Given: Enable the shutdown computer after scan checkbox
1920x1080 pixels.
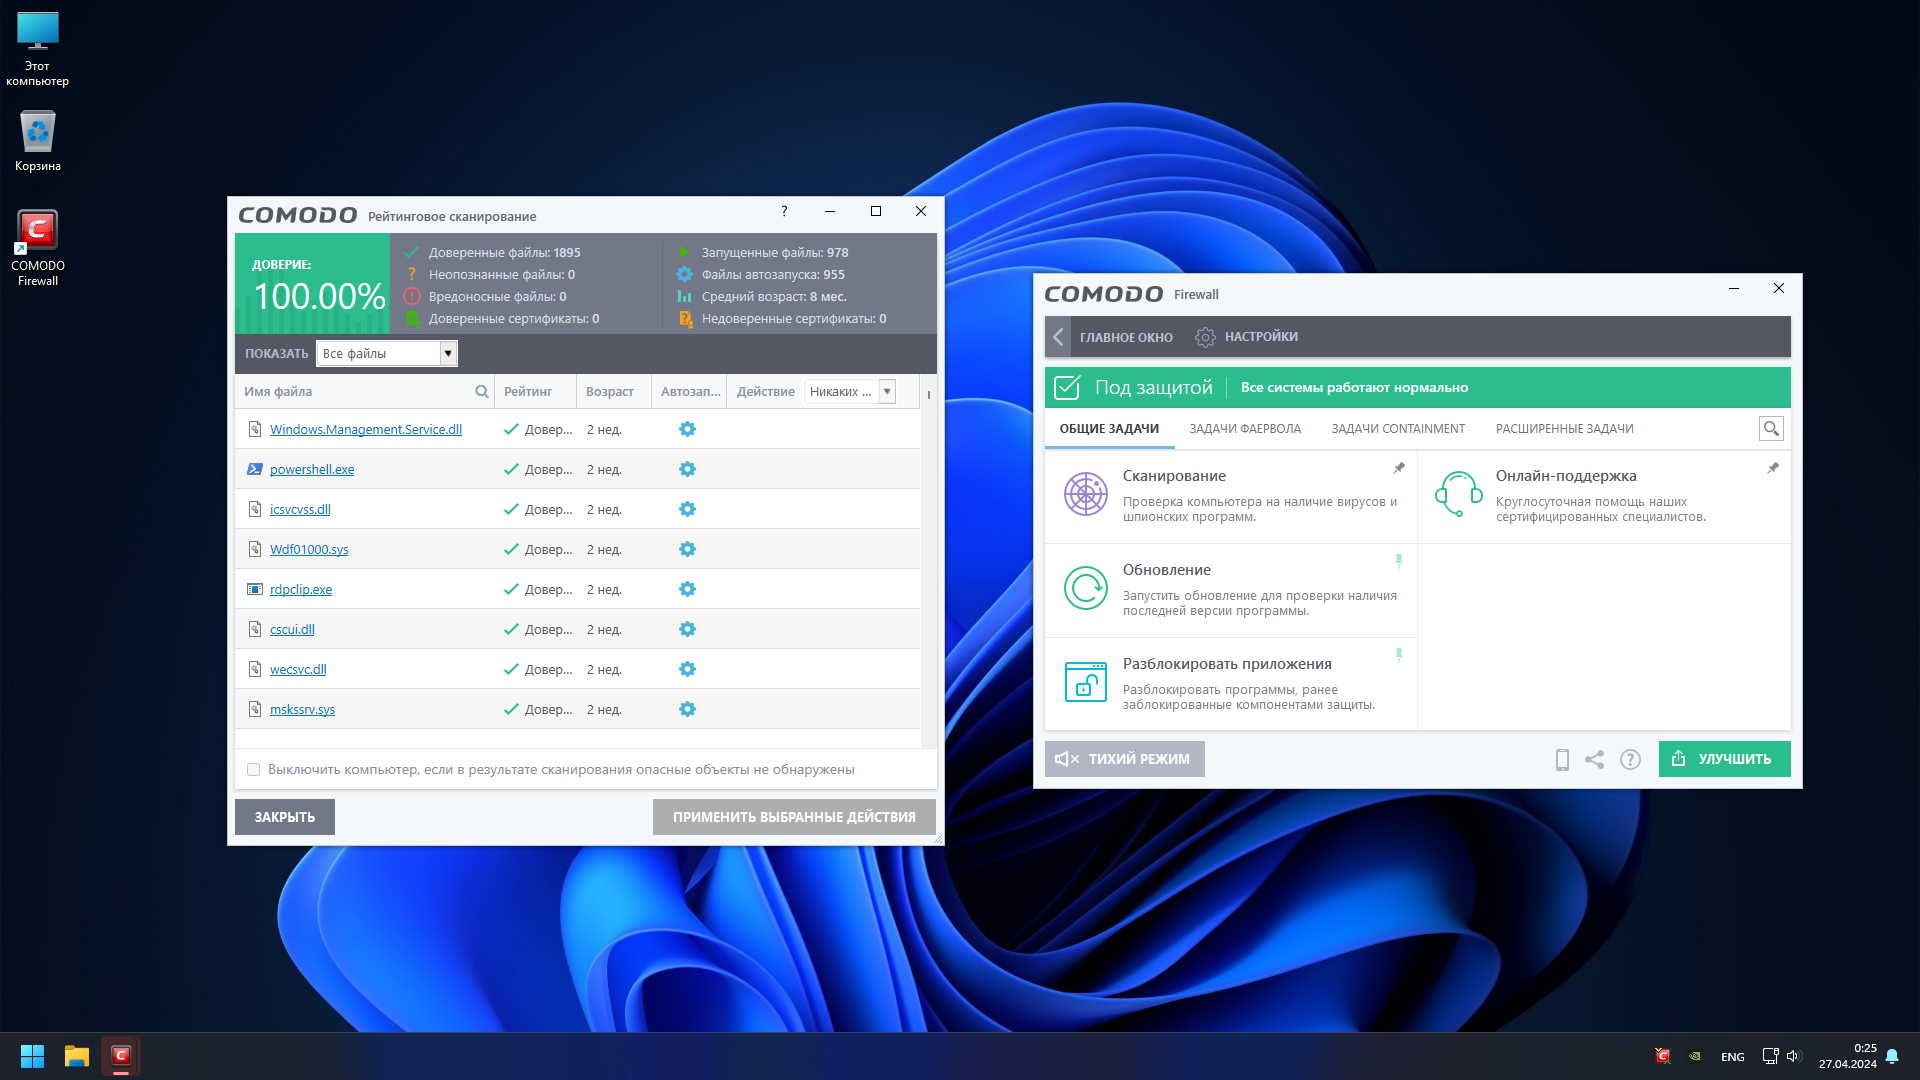Looking at the screenshot, I should 254,770.
